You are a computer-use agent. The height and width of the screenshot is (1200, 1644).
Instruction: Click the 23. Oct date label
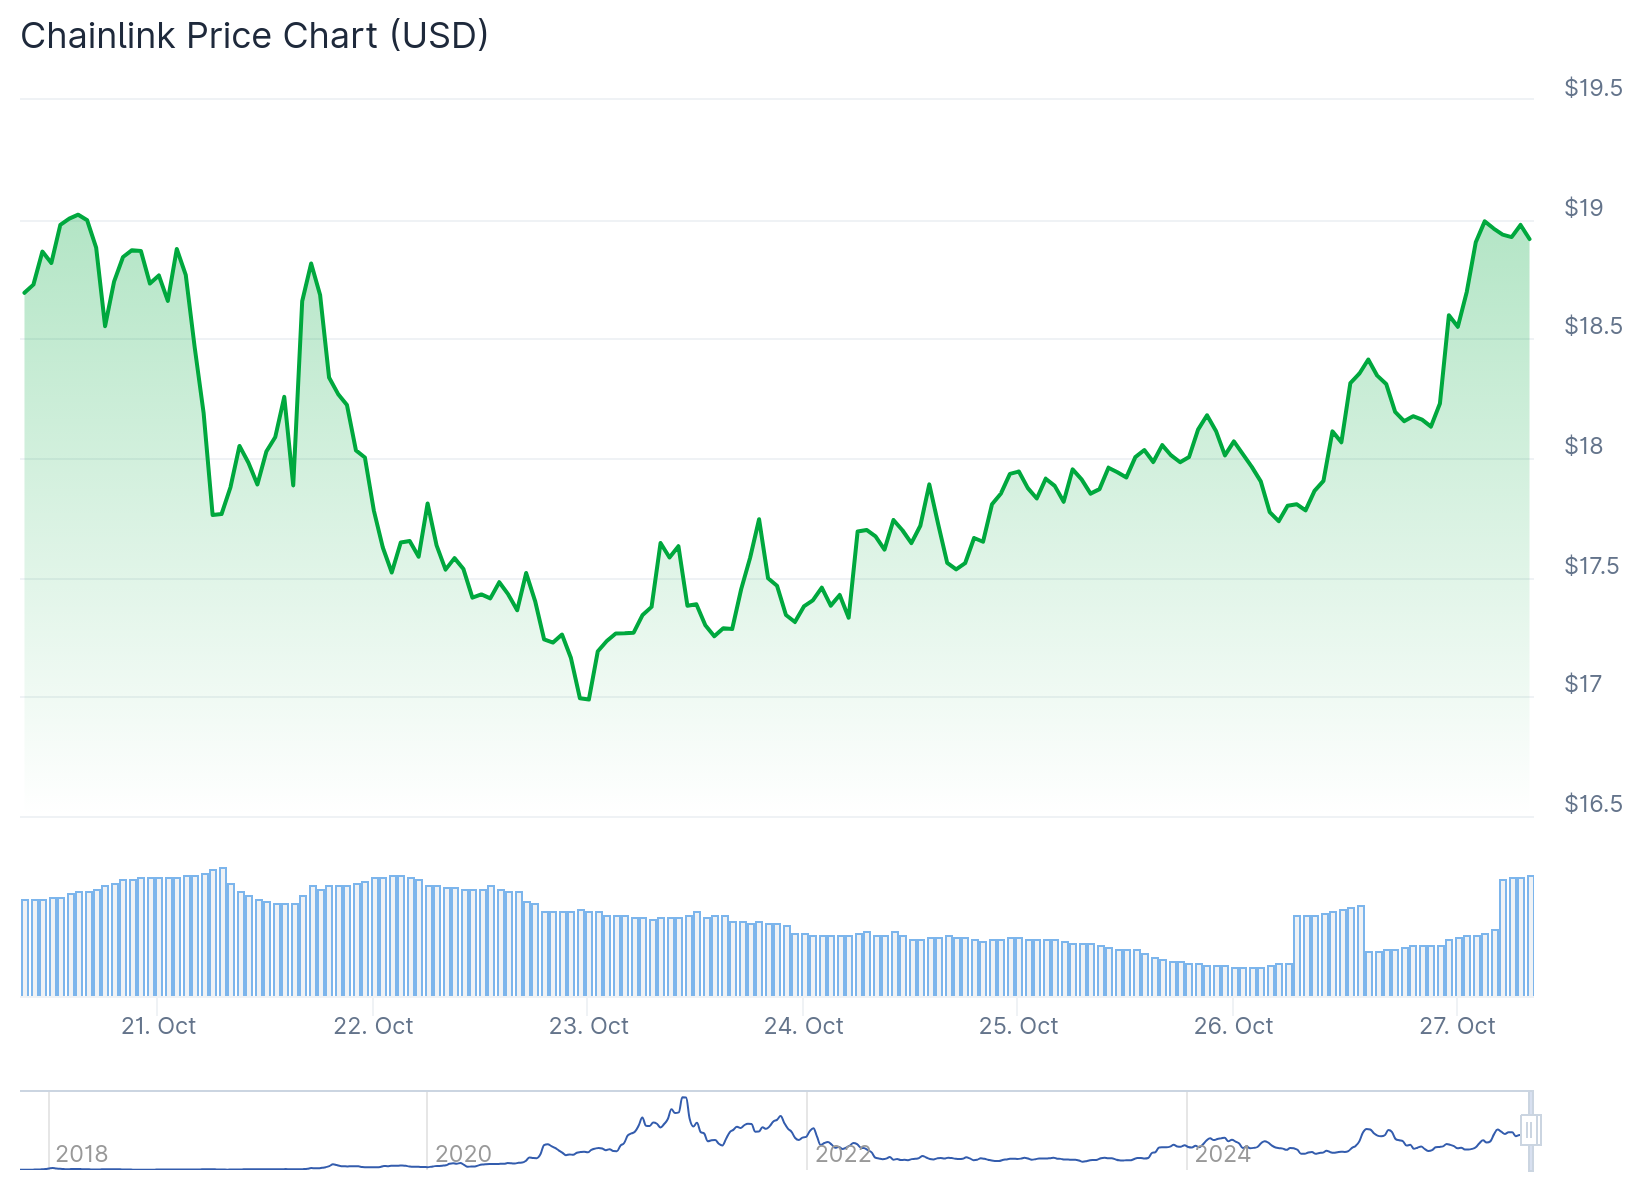(589, 1026)
